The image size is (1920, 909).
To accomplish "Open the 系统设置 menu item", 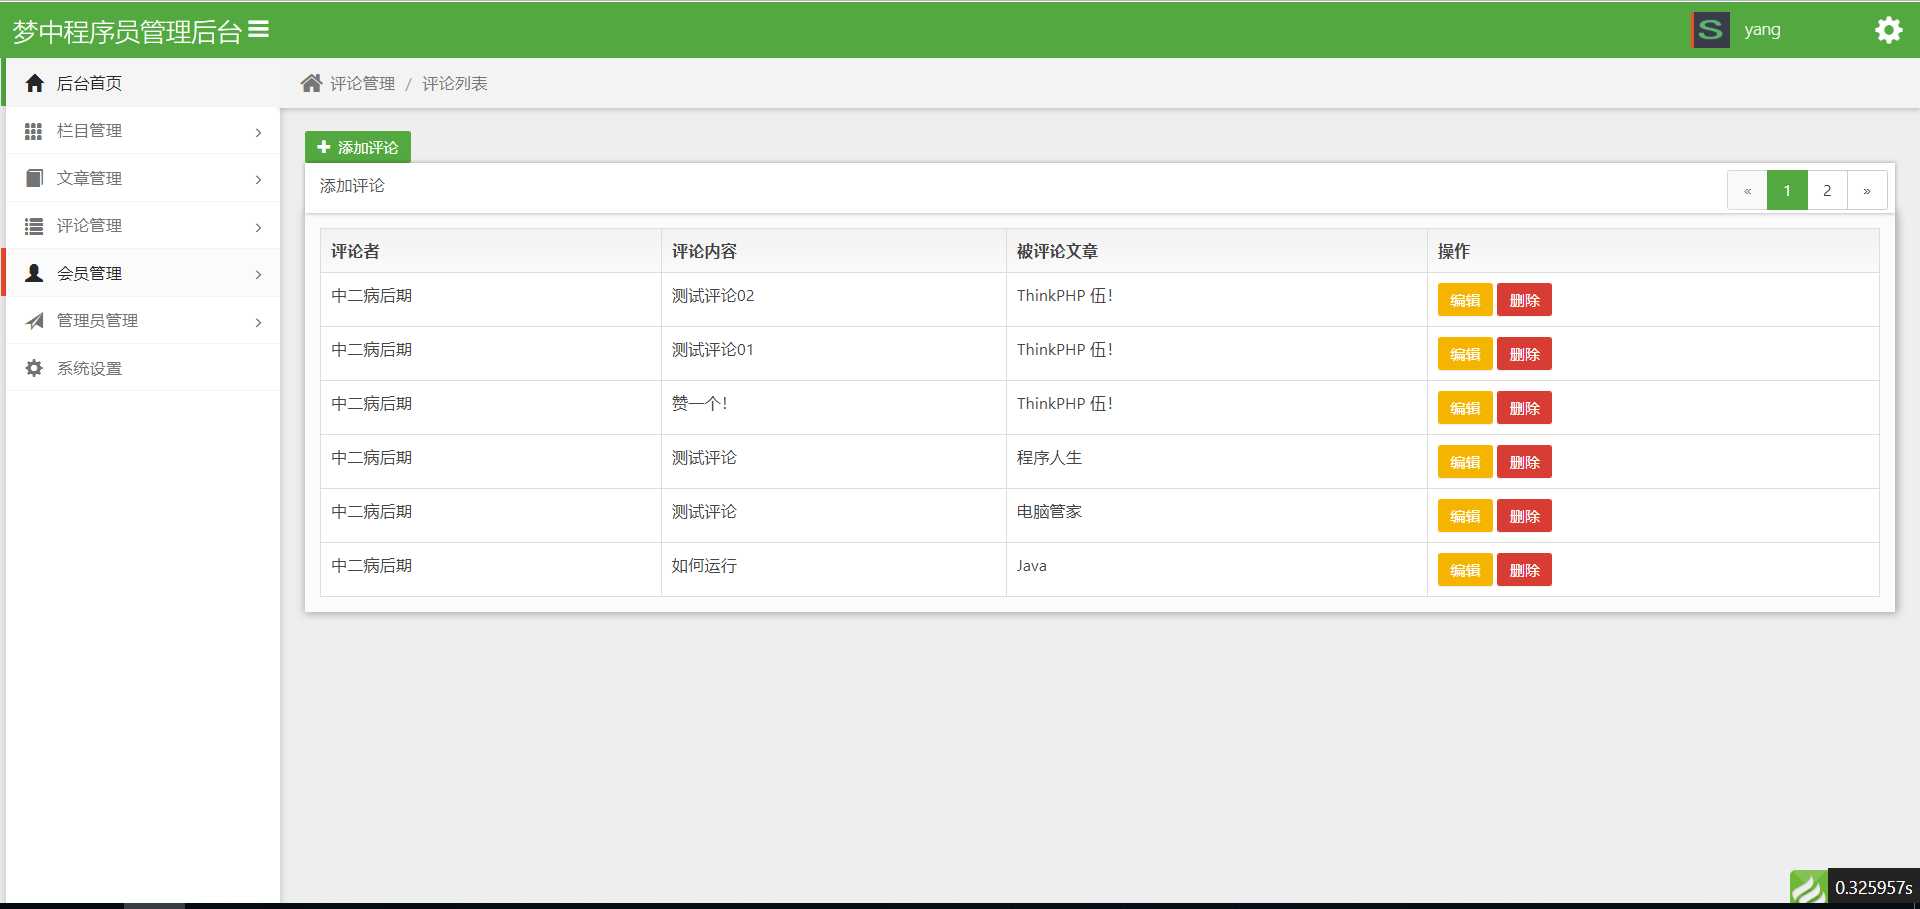I will (142, 368).
